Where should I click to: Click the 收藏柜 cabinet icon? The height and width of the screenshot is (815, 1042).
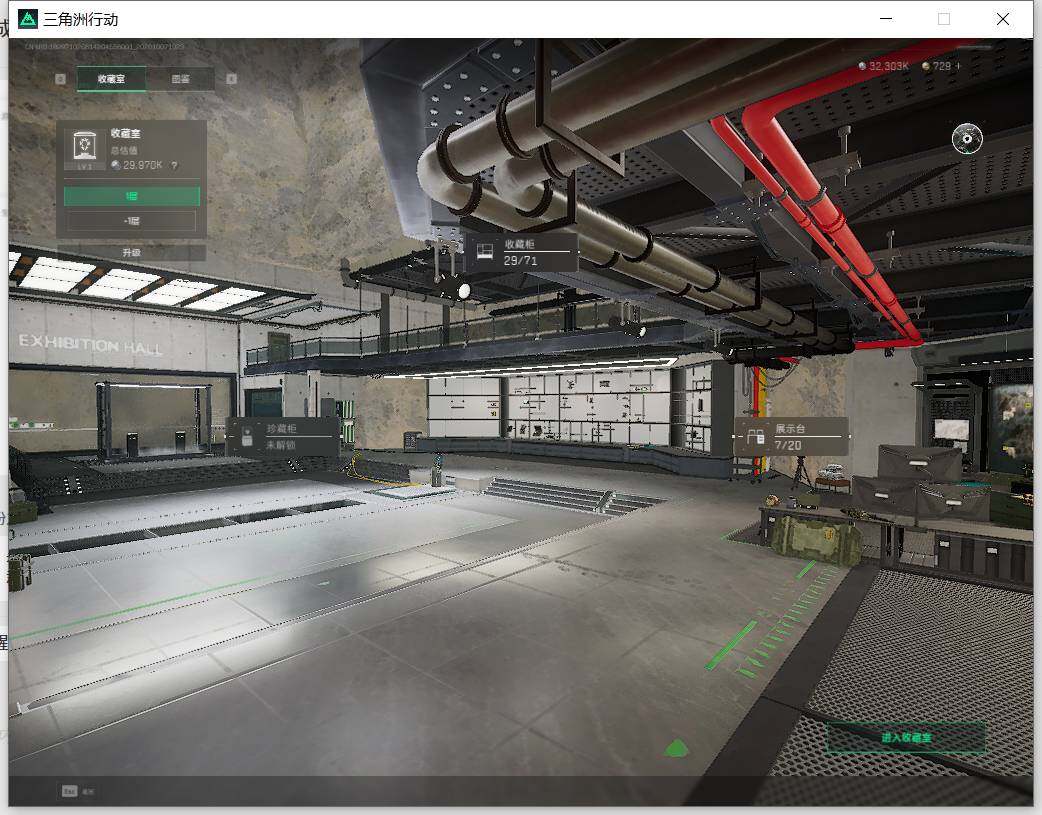pyautogui.click(x=485, y=251)
